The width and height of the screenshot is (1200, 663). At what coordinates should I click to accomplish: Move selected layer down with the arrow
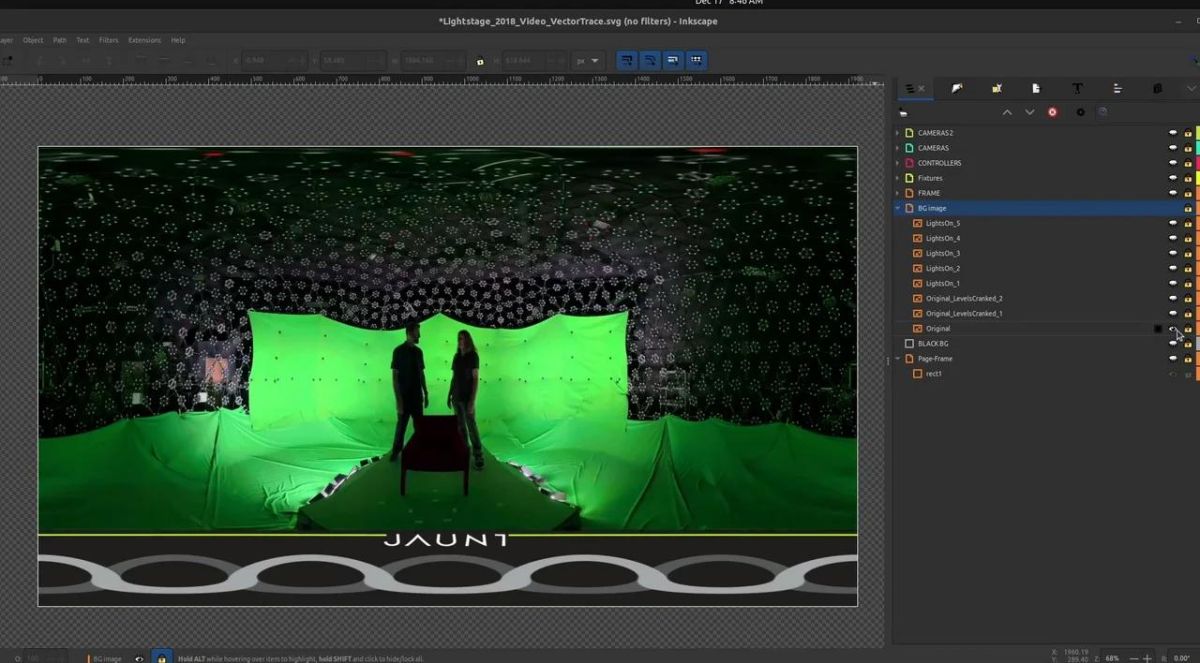[x=1029, y=112]
